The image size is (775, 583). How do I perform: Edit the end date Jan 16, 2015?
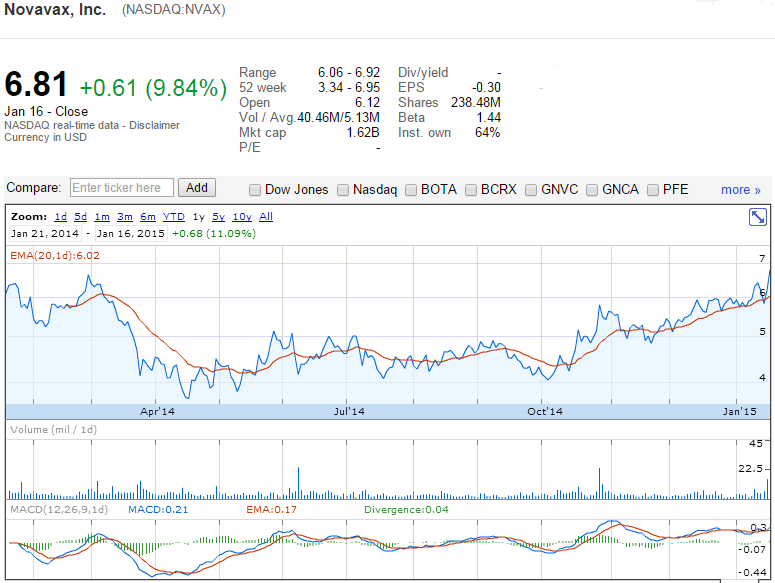(131, 233)
